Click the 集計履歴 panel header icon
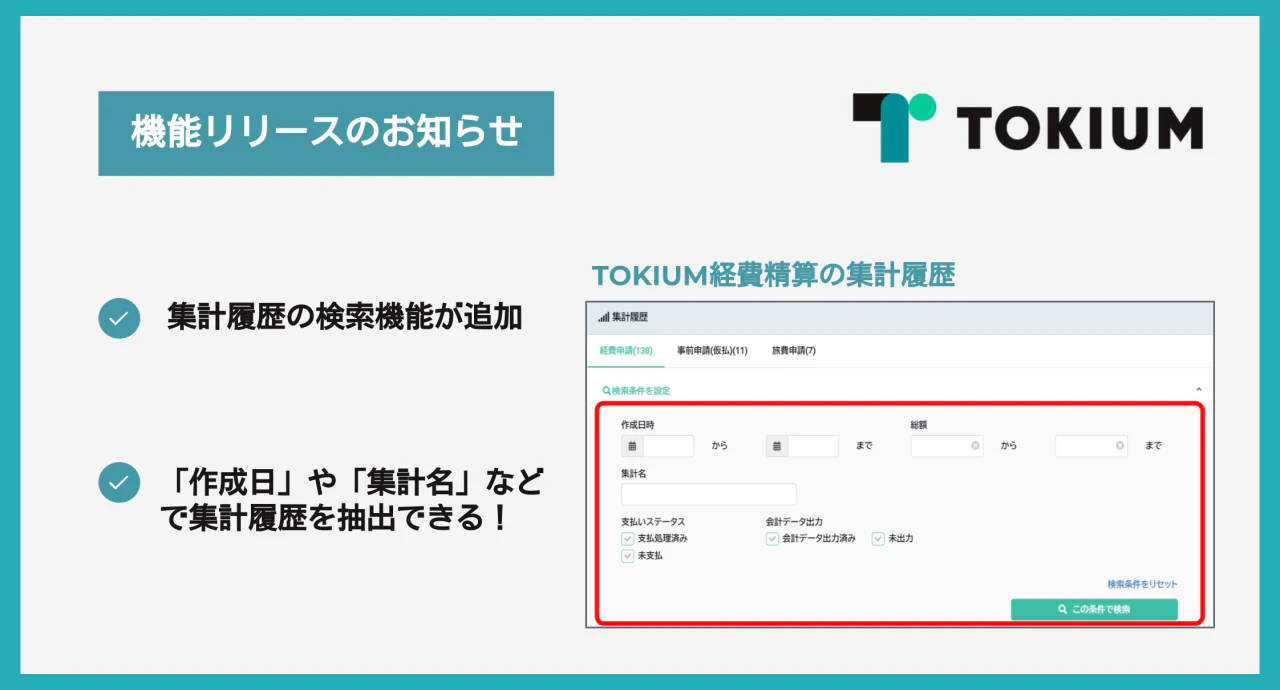1280x690 pixels. [x=604, y=317]
